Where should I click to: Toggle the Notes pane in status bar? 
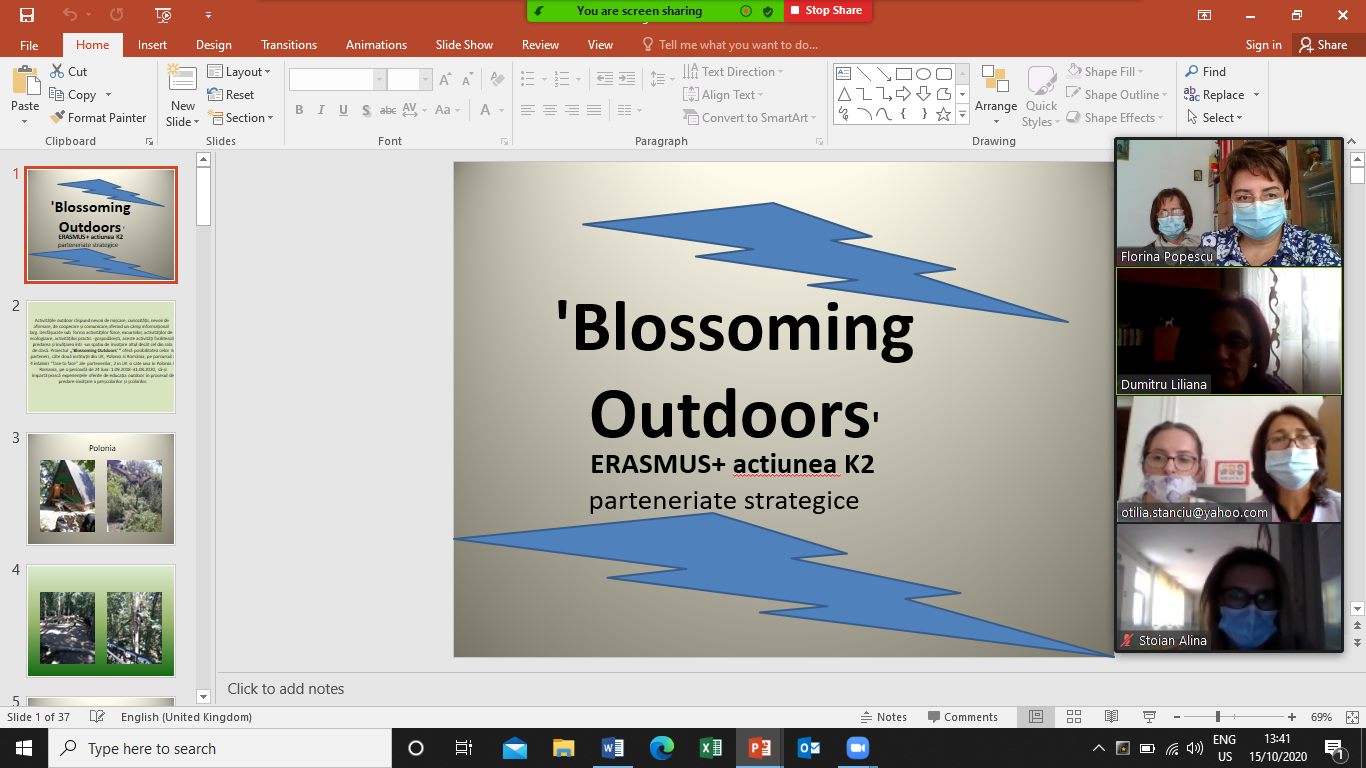tap(883, 717)
